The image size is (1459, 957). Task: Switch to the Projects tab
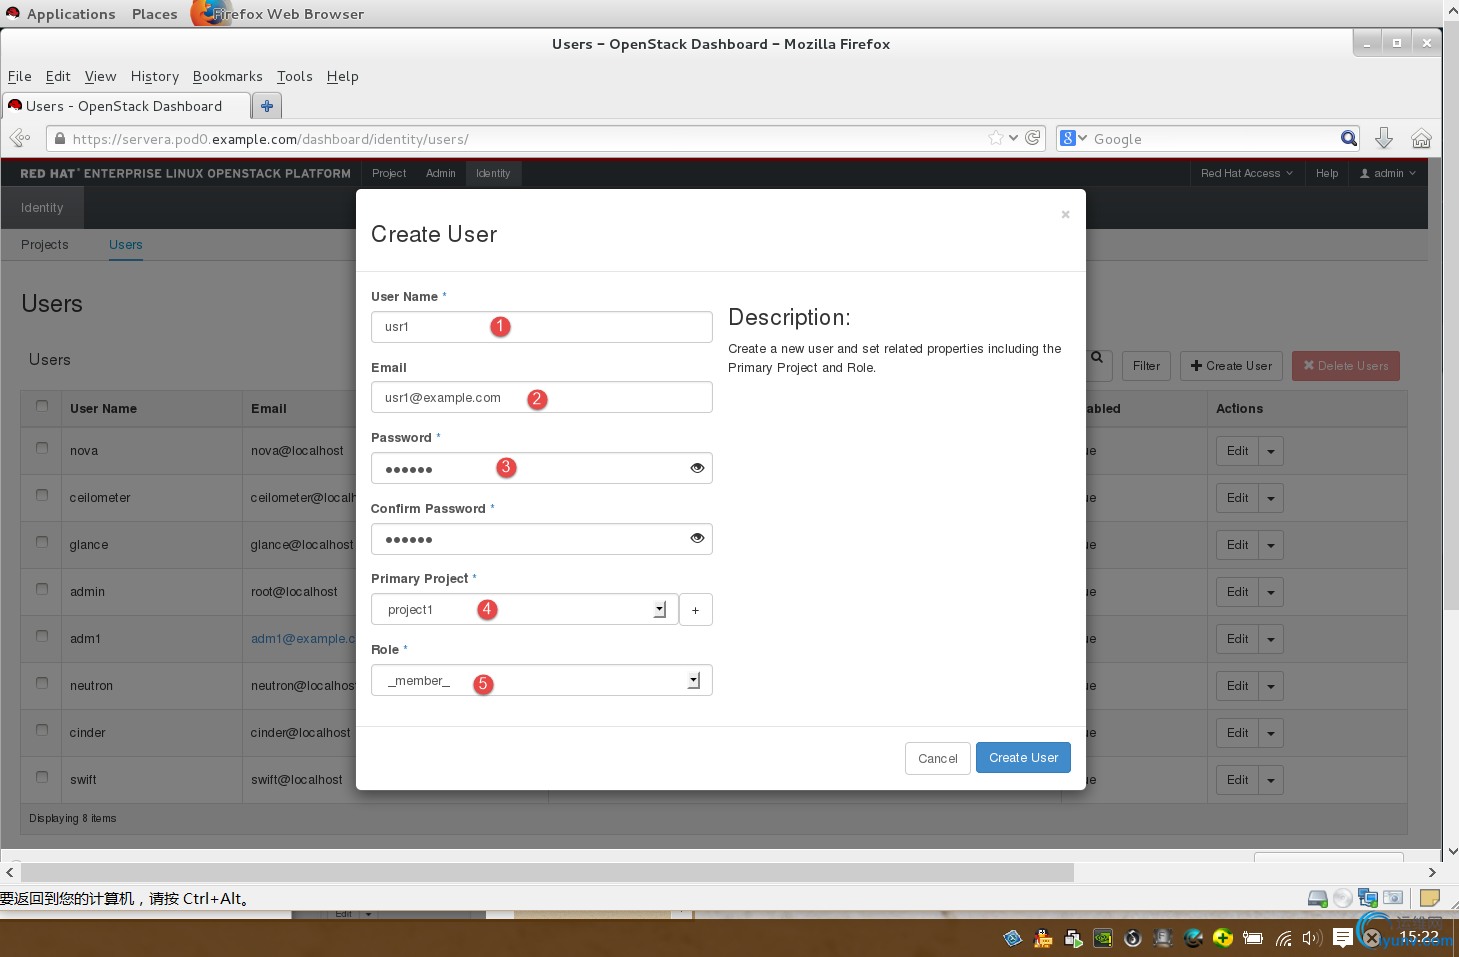point(45,245)
